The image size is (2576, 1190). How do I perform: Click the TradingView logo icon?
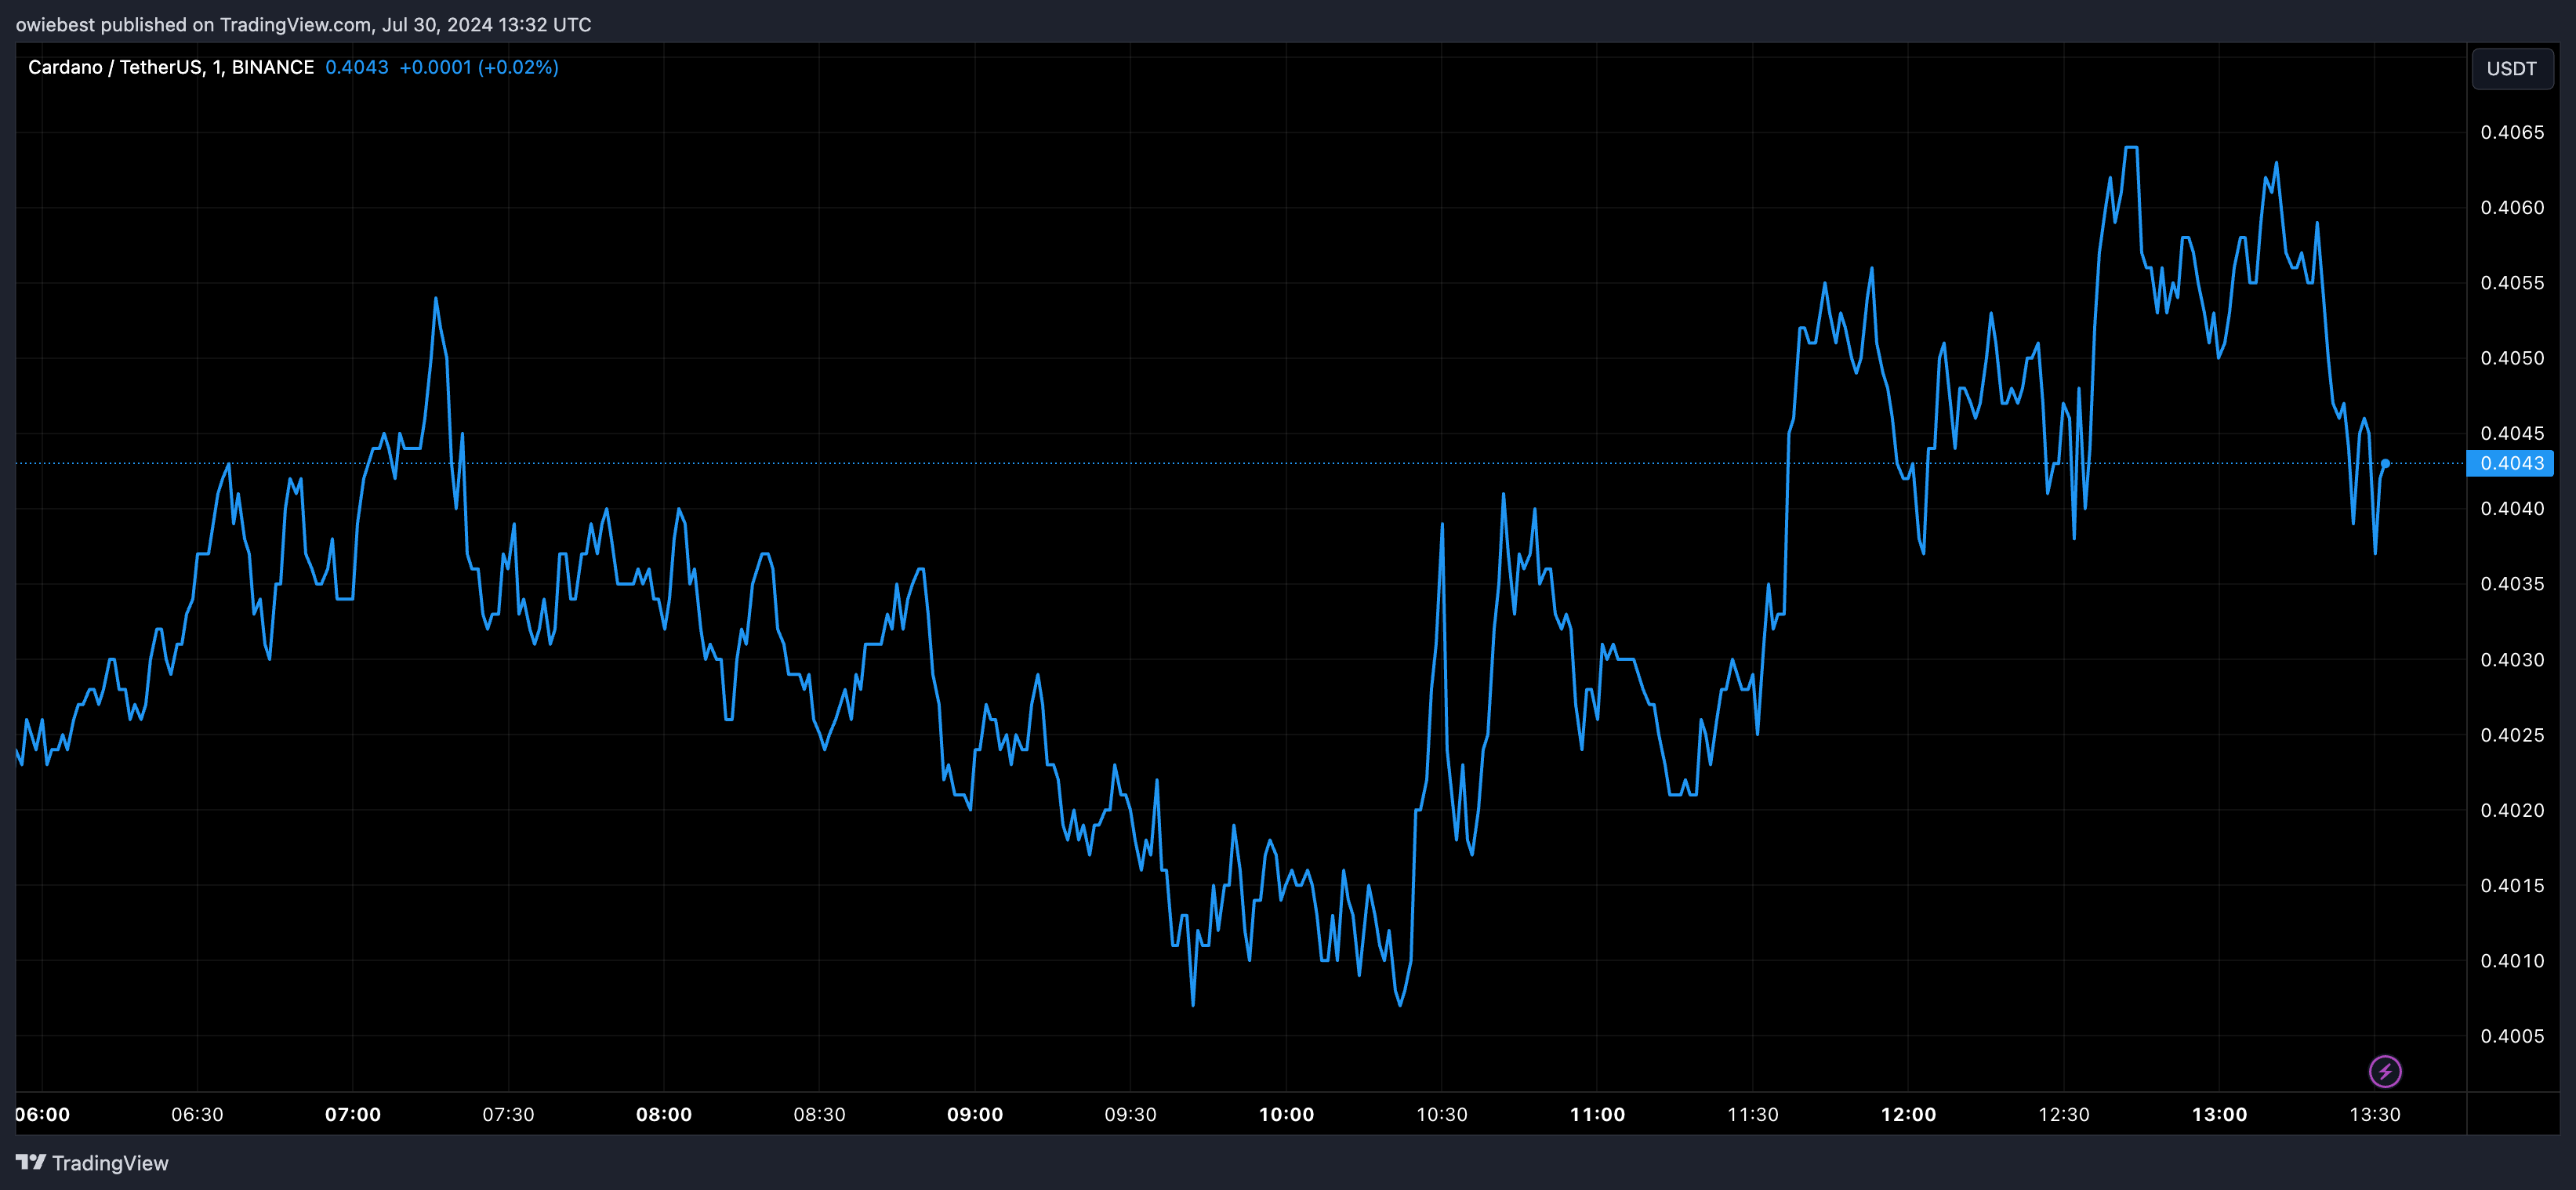[31, 1162]
